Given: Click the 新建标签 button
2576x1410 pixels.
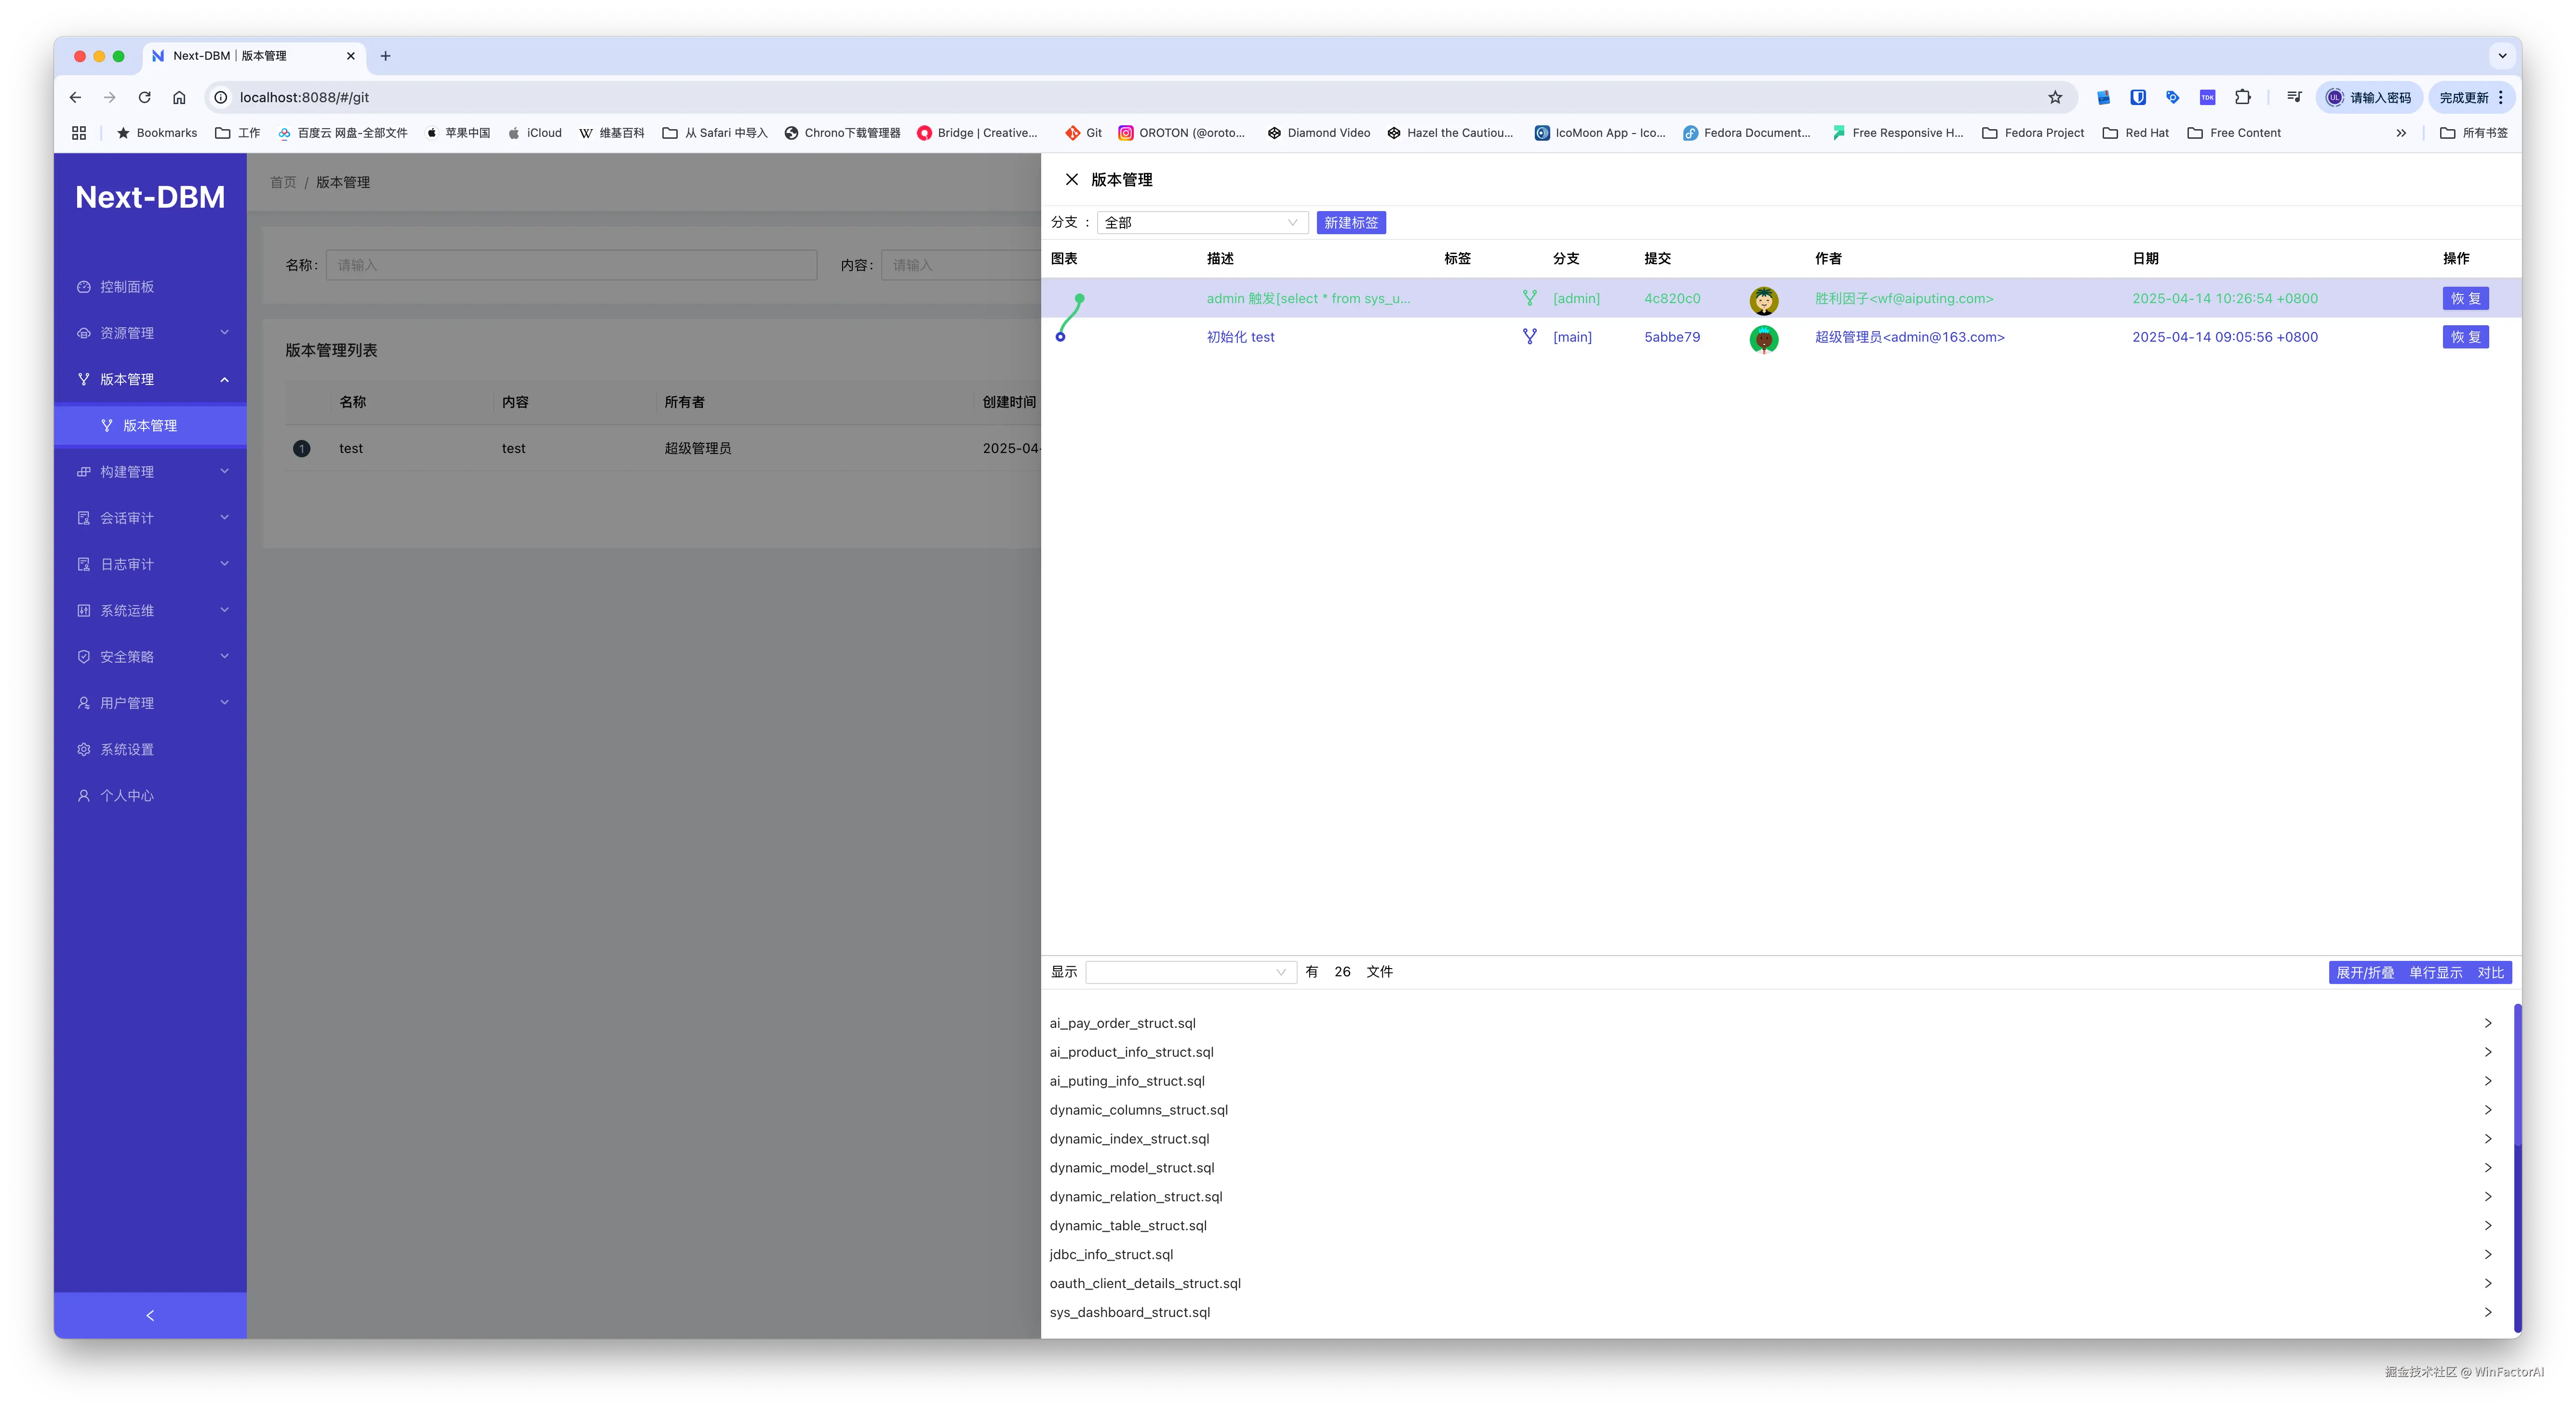Looking at the screenshot, I should (1350, 223).
